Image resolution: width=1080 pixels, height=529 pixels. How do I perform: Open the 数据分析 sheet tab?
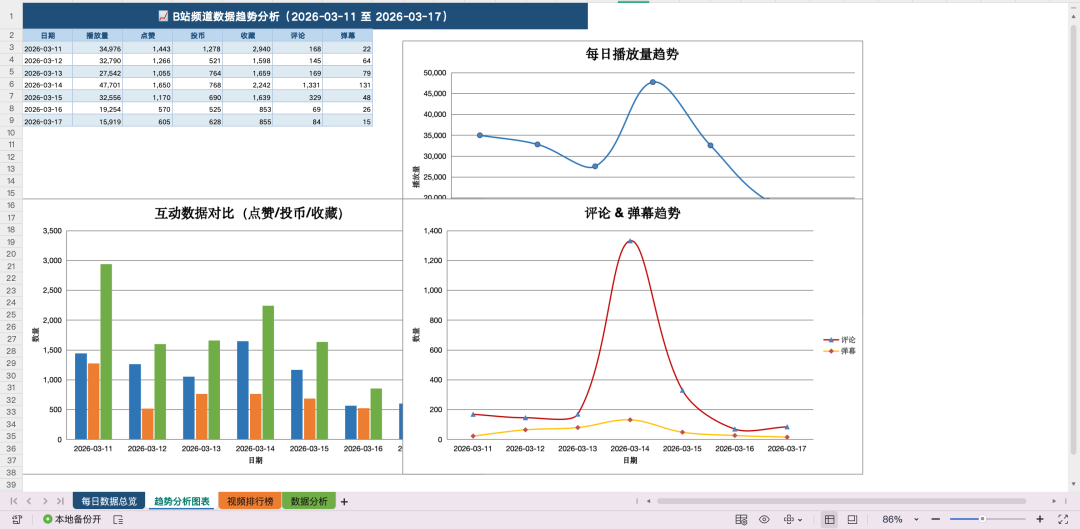[309, 501]
